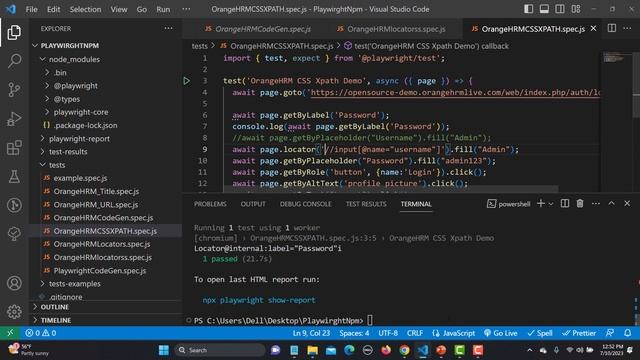
Task: Open Run and Debug view
Action: (x=14, y=119)
